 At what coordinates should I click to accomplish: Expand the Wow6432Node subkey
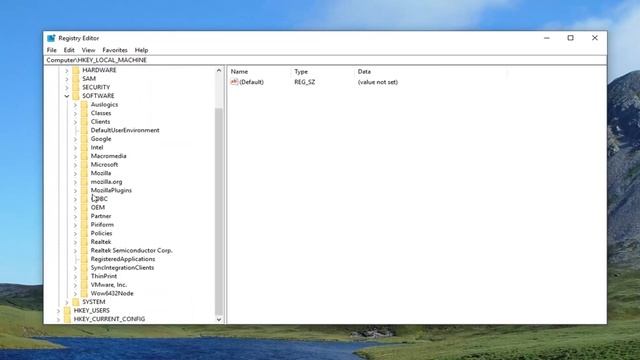point(76,293)
